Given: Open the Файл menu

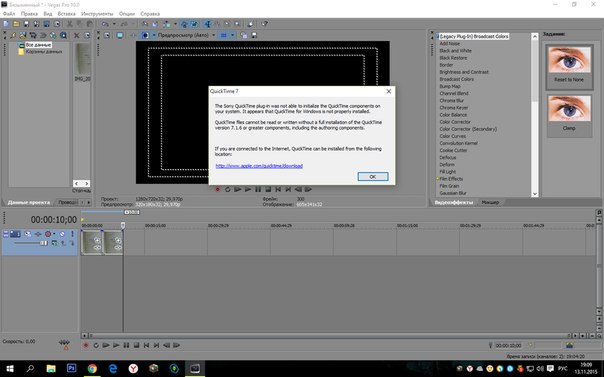Looking at the screenshot, I should pos(9,13).
